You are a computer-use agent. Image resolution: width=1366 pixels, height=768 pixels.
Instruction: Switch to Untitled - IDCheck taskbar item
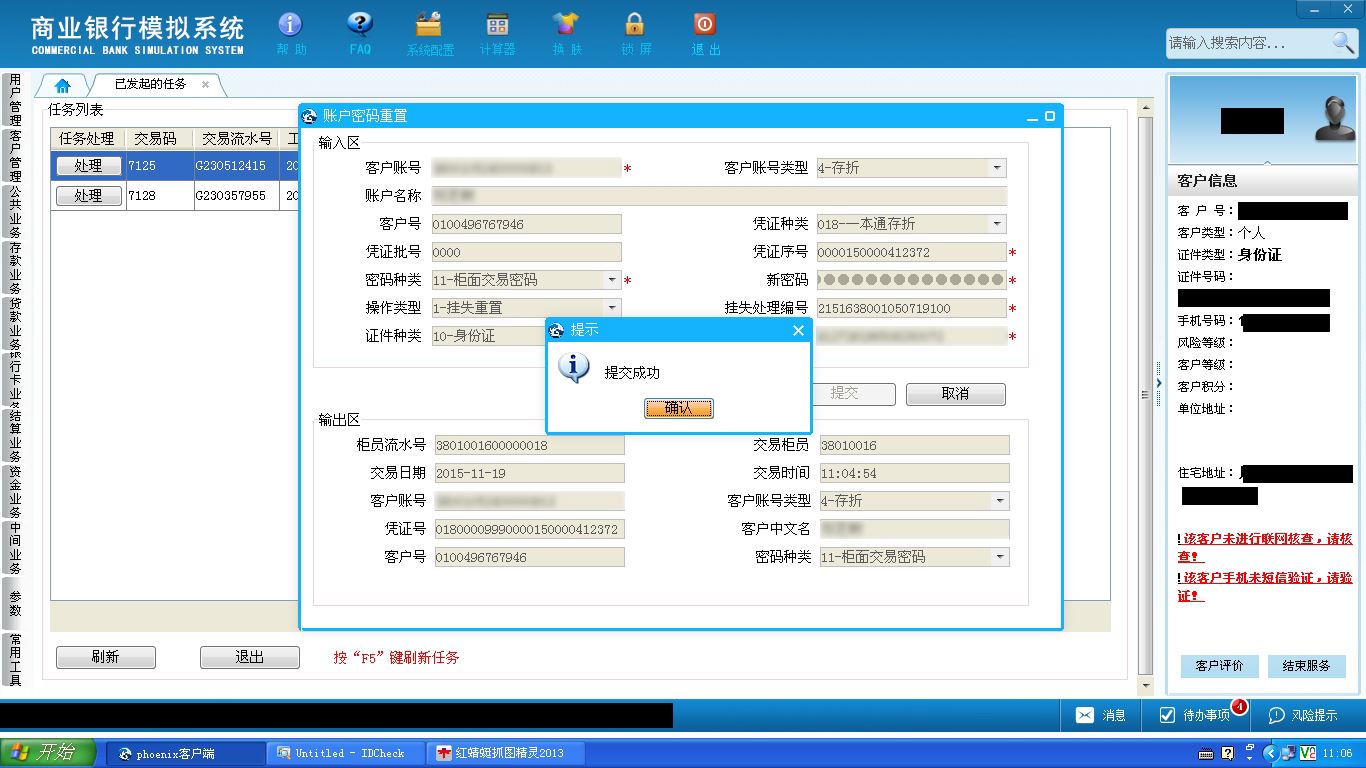tap(346, 753)
